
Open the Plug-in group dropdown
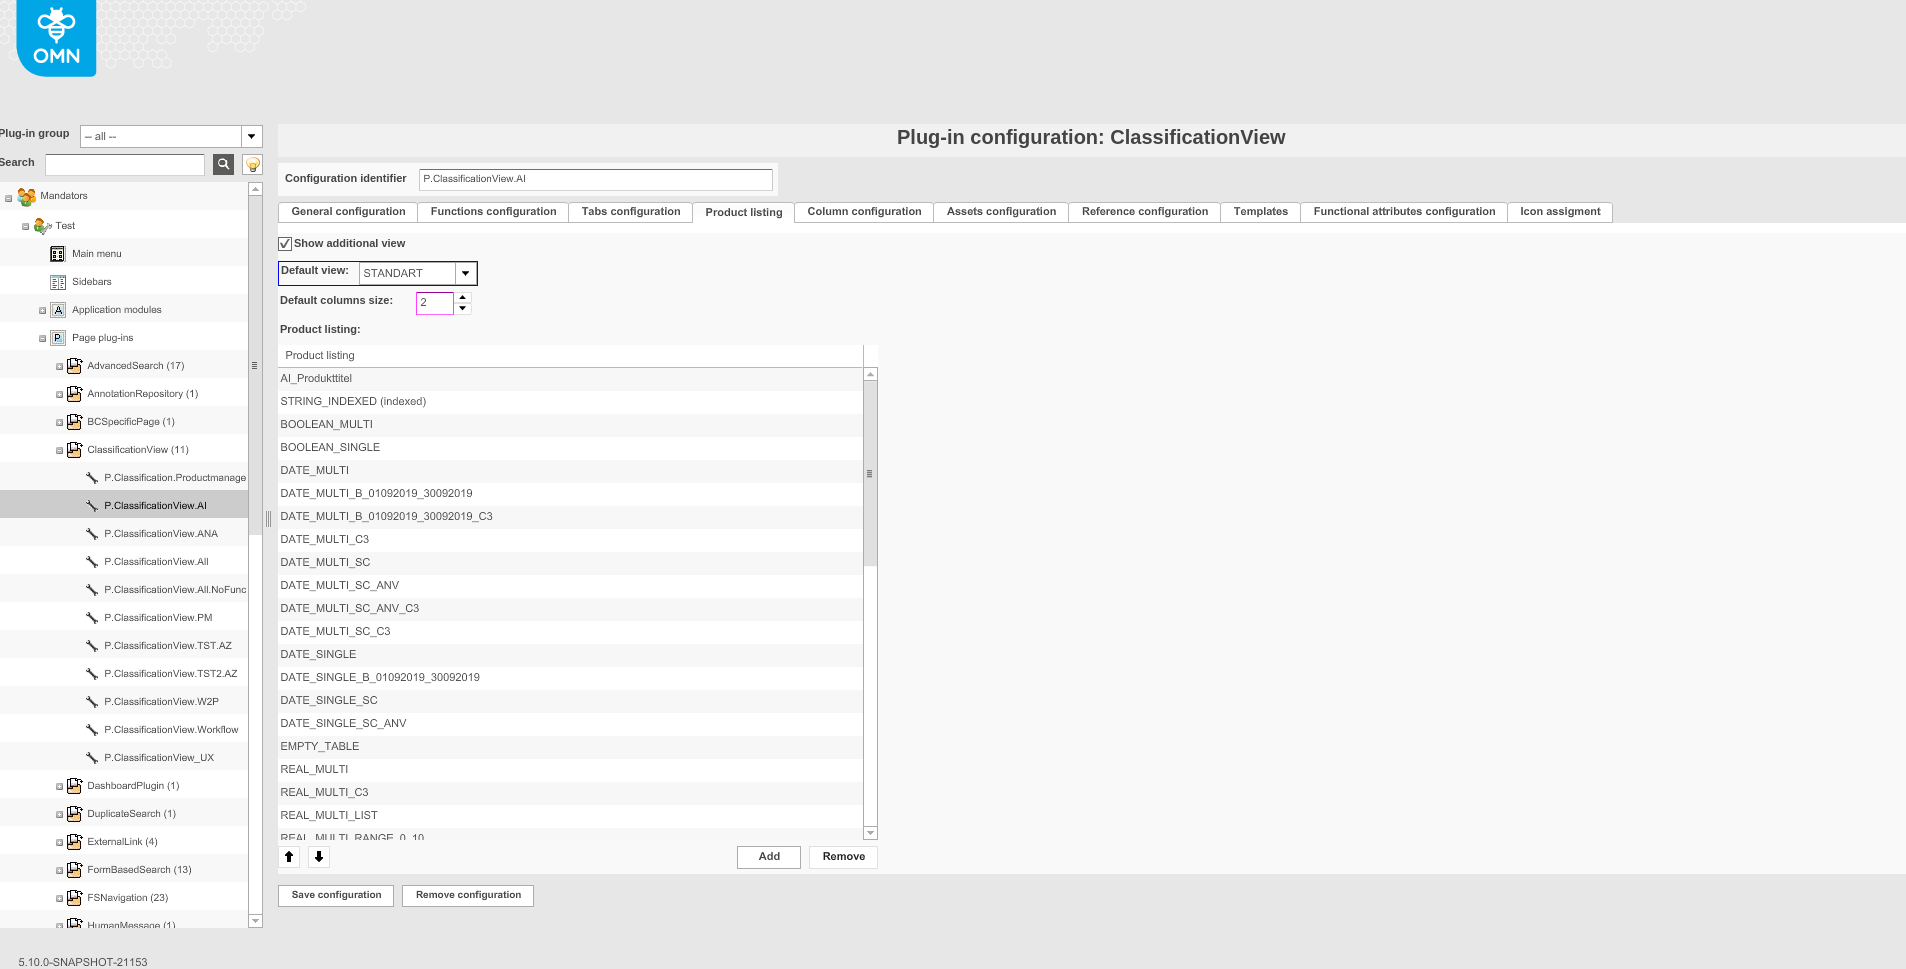(x=251, y=136)
